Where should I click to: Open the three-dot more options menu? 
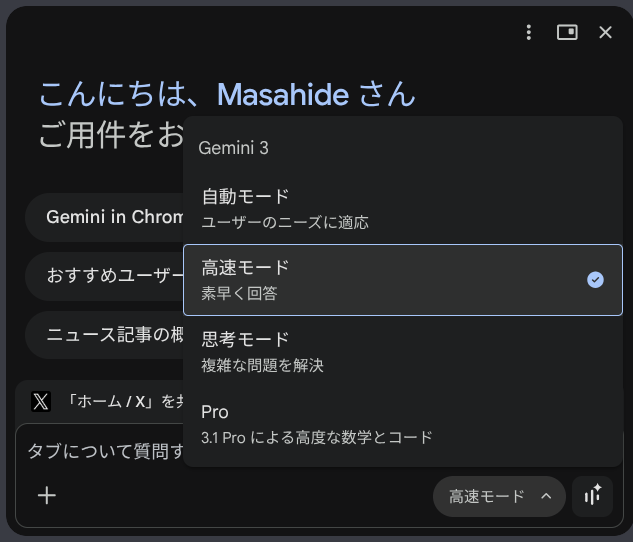pyautogui.click(x=529, y=33)
